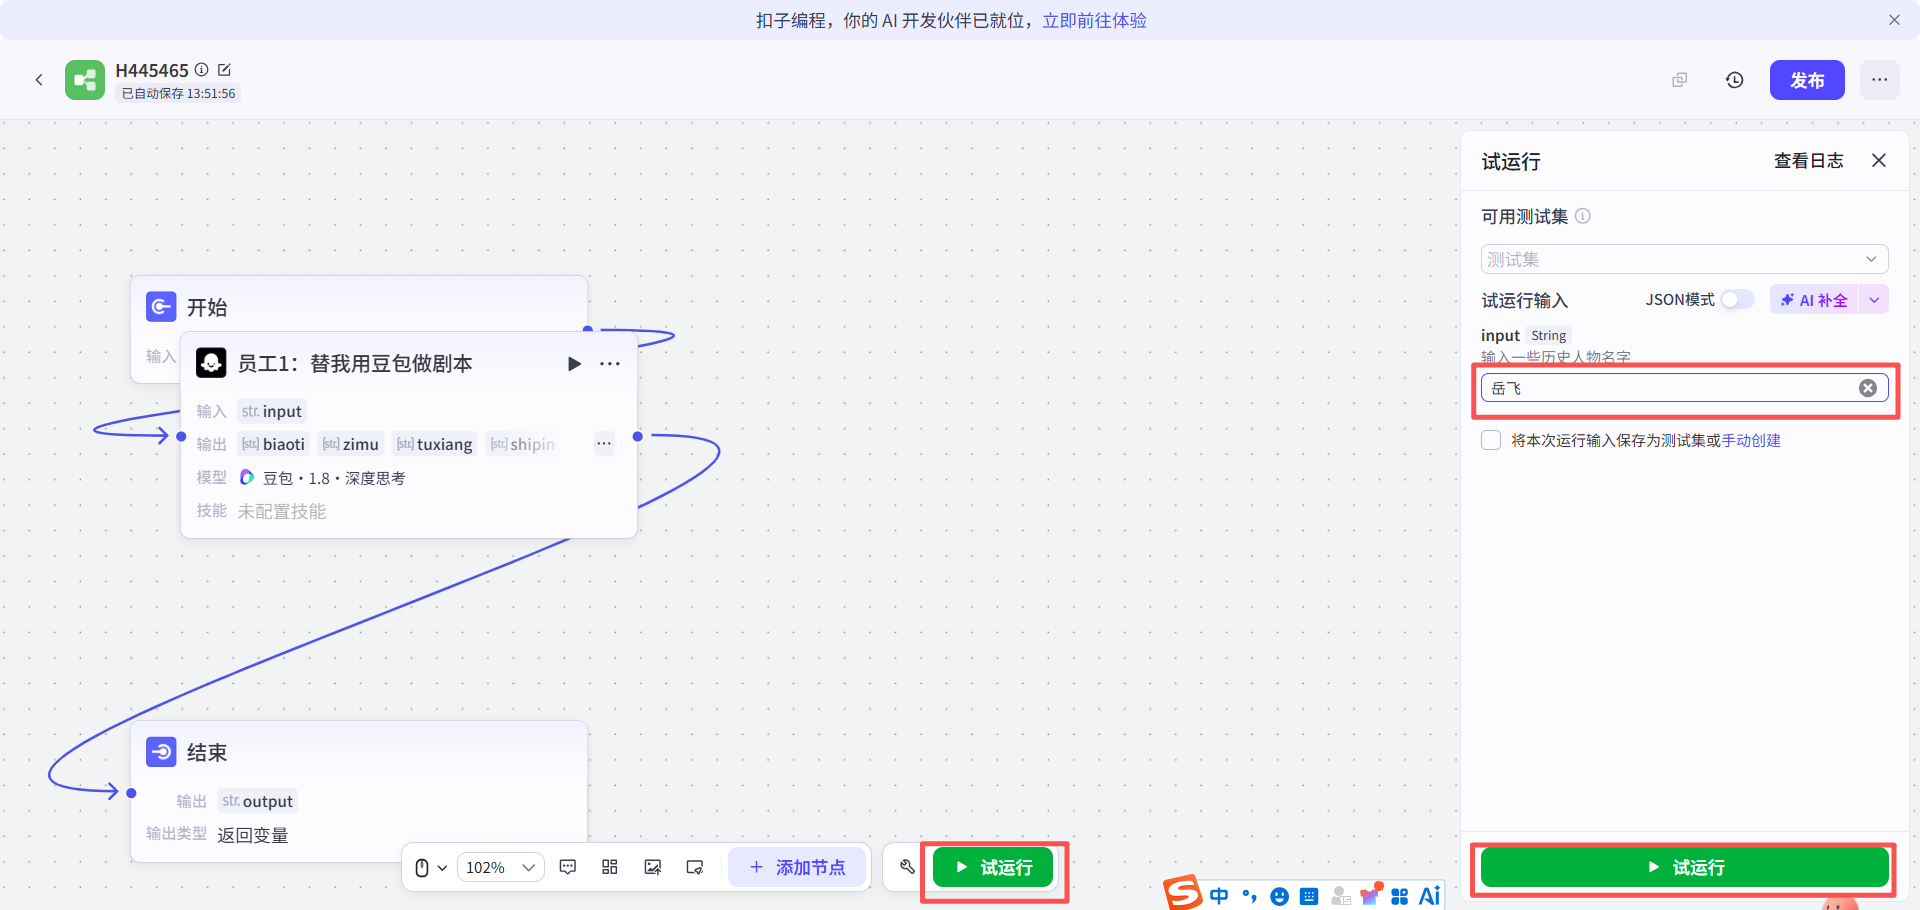Open the Sogou soft keyboard icon

click(1309, 896)
